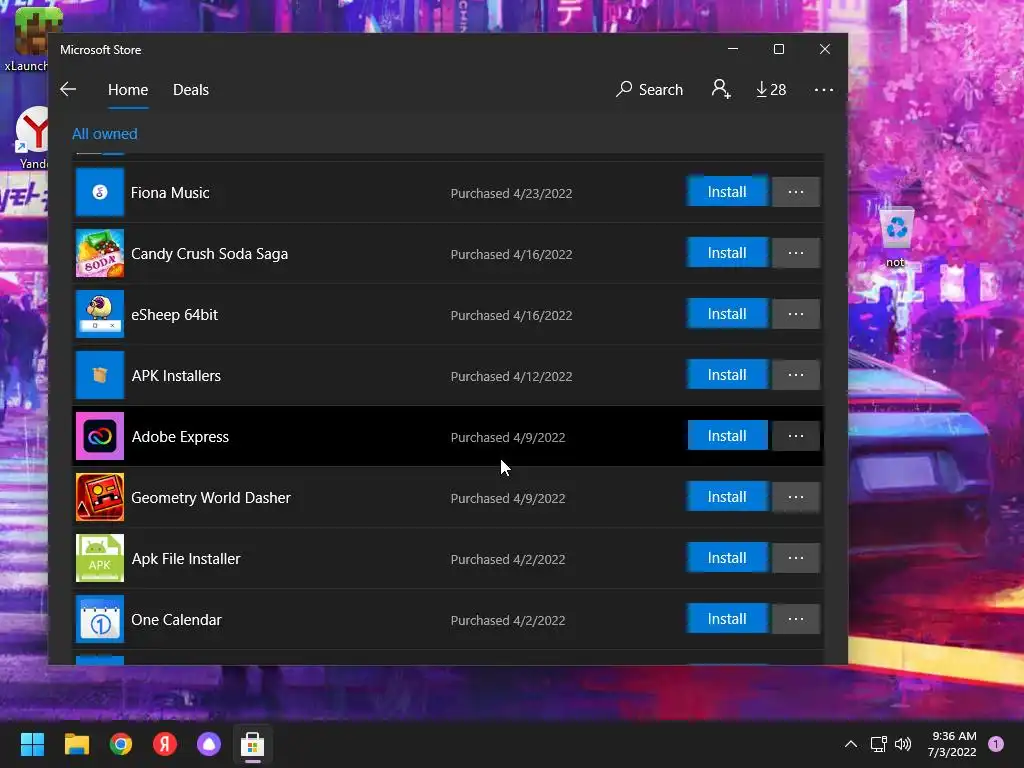Select the eSheep 64bit title
This screenshot has height=768, width=1024.
coord(174,315)
